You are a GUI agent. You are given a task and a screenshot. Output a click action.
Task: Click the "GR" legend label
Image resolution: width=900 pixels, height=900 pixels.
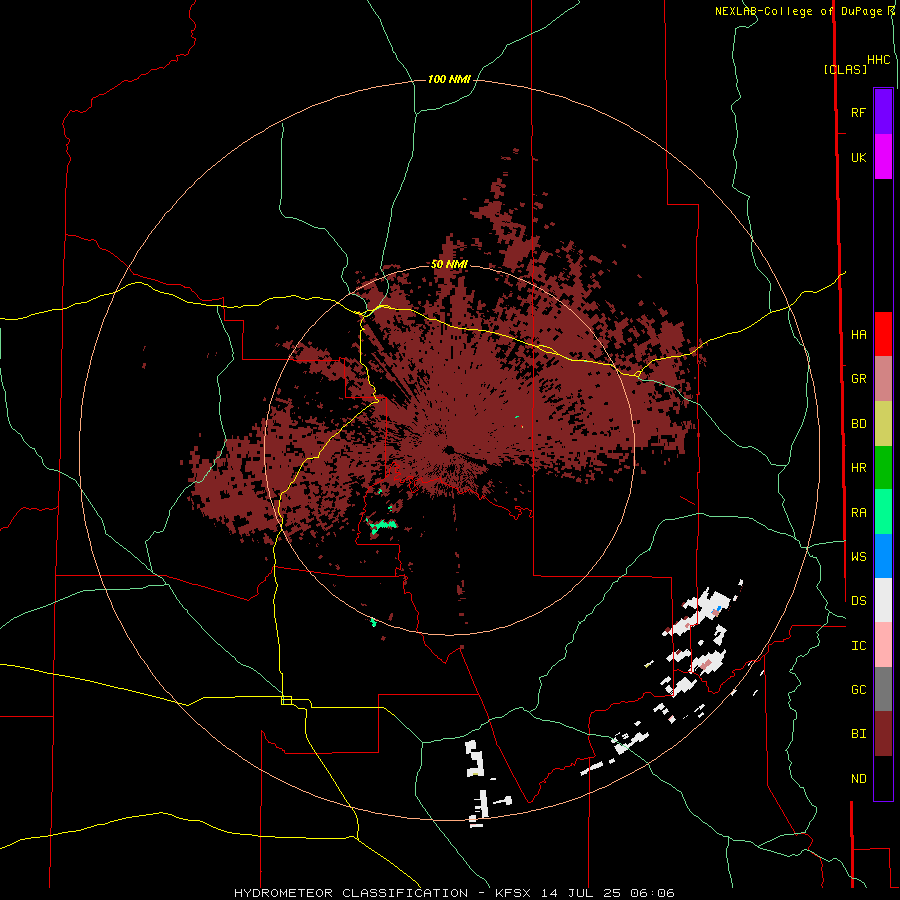(x=858, y=379)
